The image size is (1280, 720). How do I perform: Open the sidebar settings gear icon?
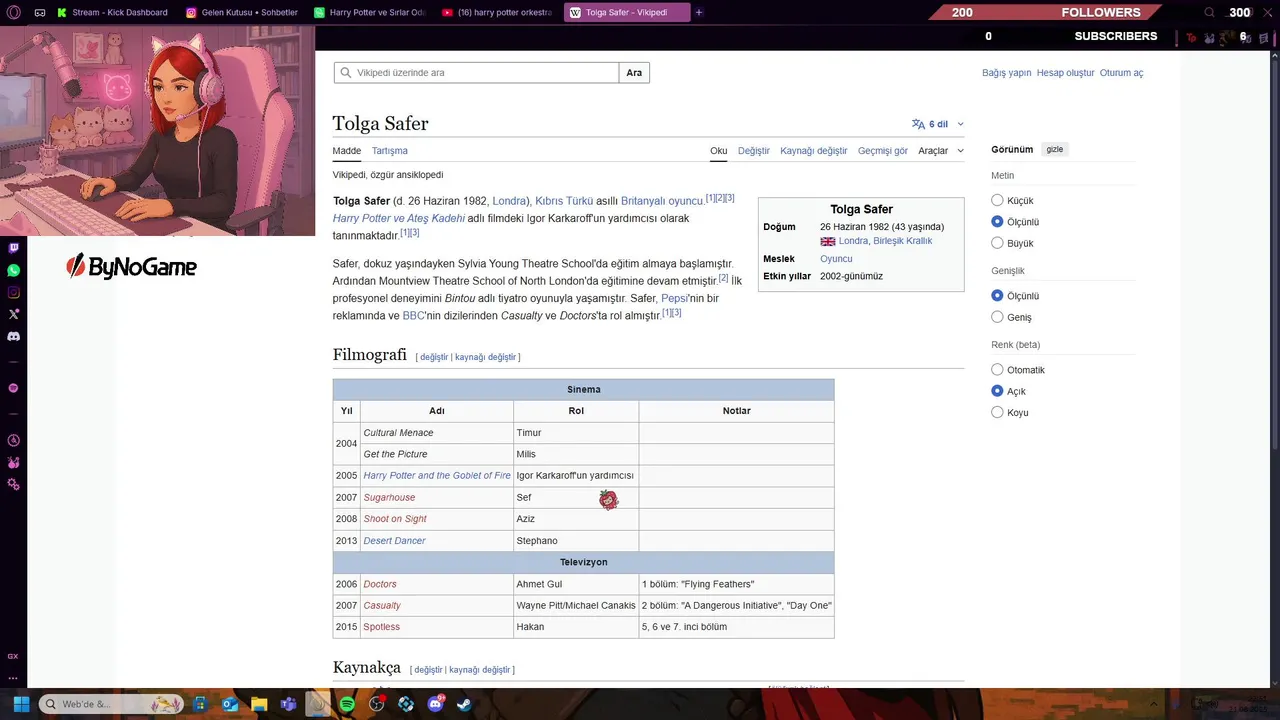tap(13, 484)
